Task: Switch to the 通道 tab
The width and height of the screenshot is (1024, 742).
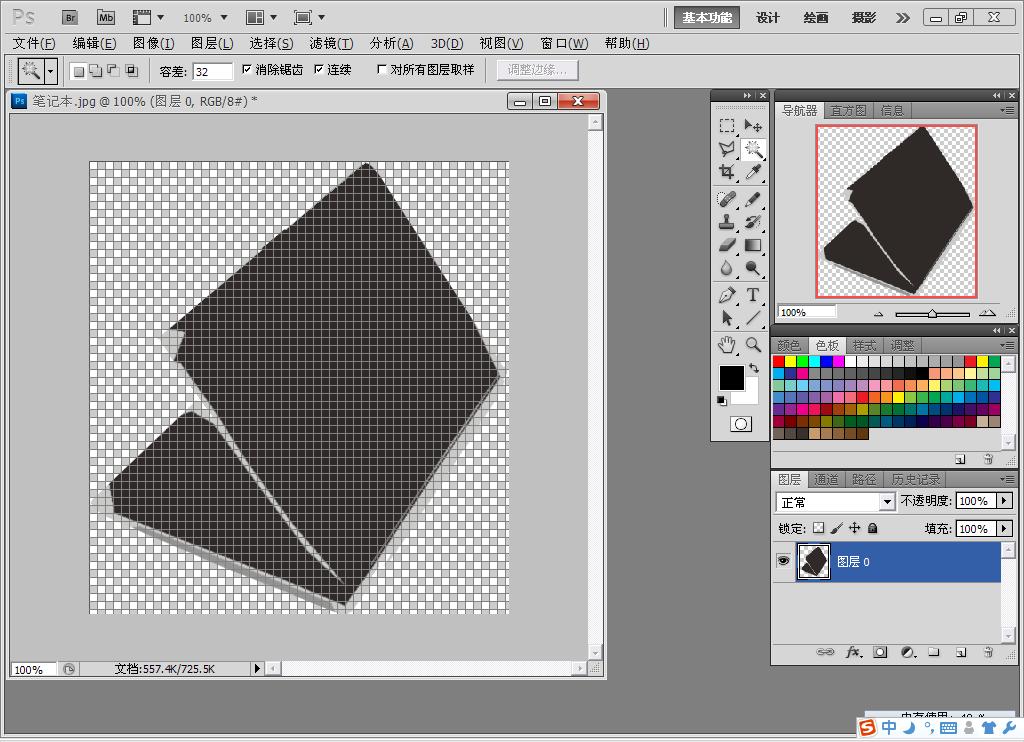Action: [826, 479]
